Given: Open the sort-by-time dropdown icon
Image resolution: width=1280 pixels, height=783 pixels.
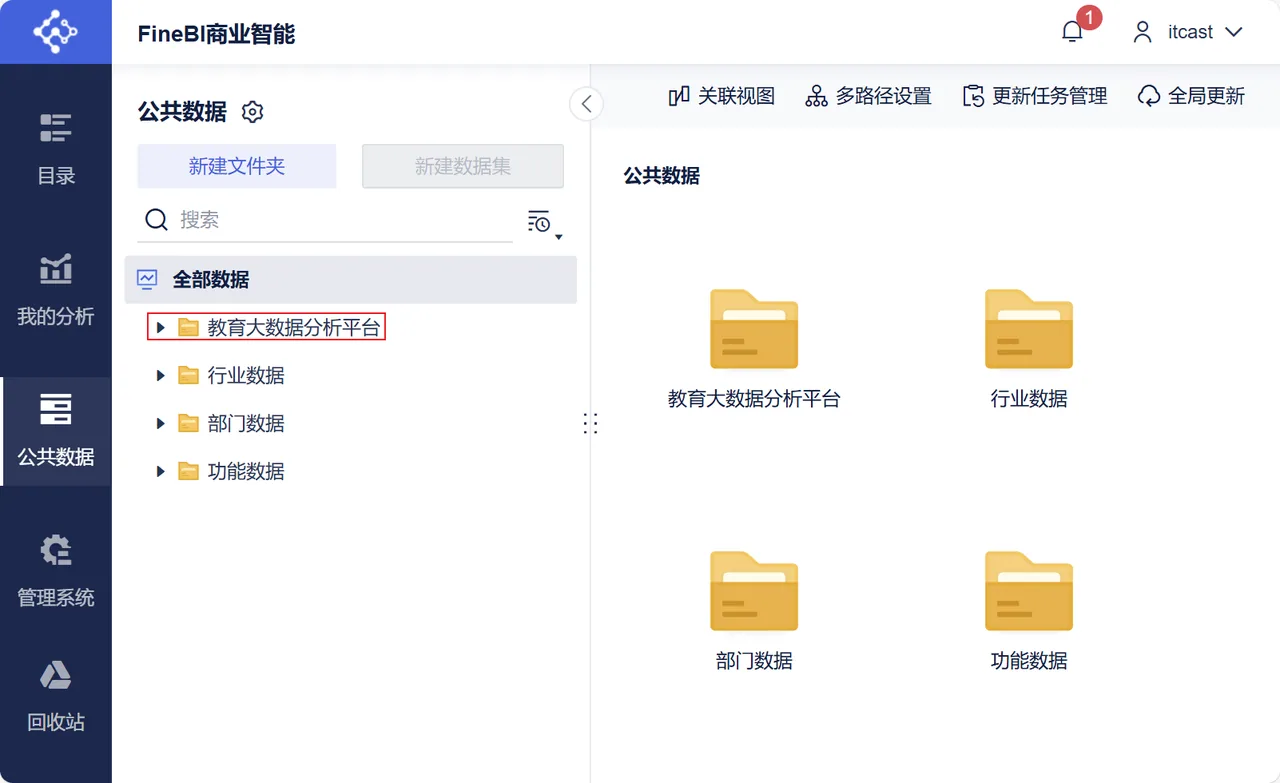Looking at the screenshot, I should point(544,223).
